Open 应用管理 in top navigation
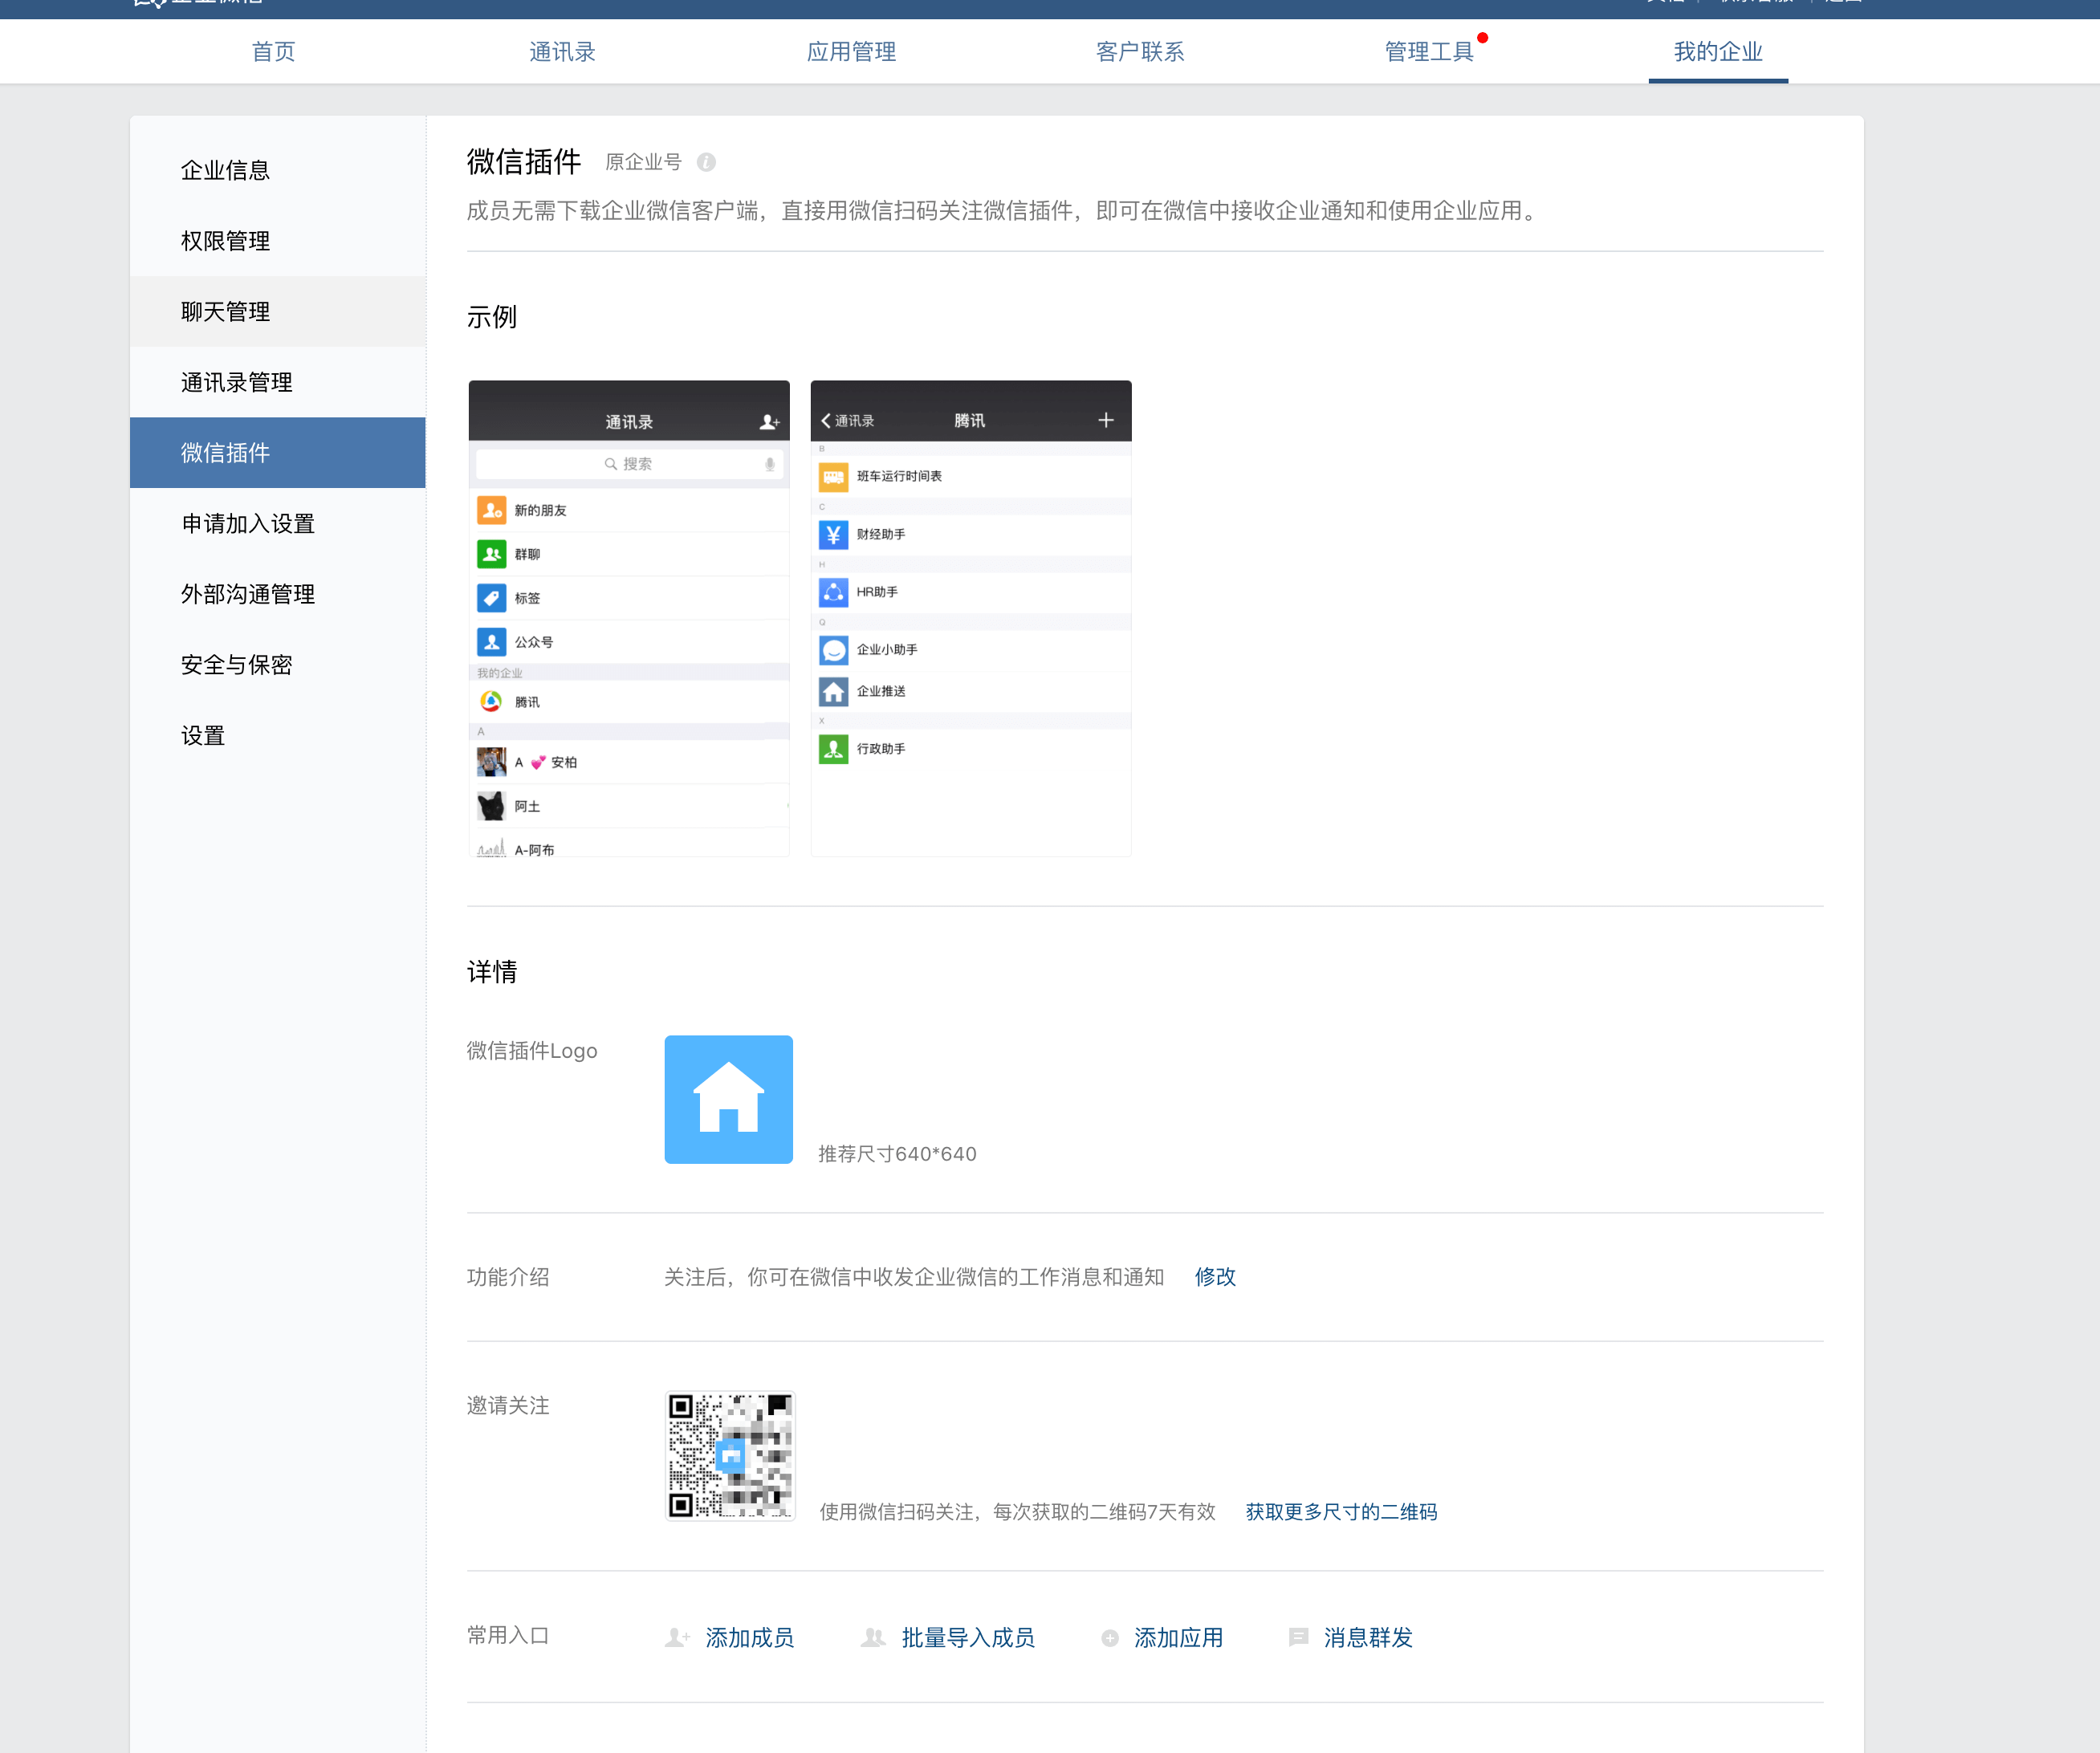The image size is (2100, 1753). [x=851, y=51]
